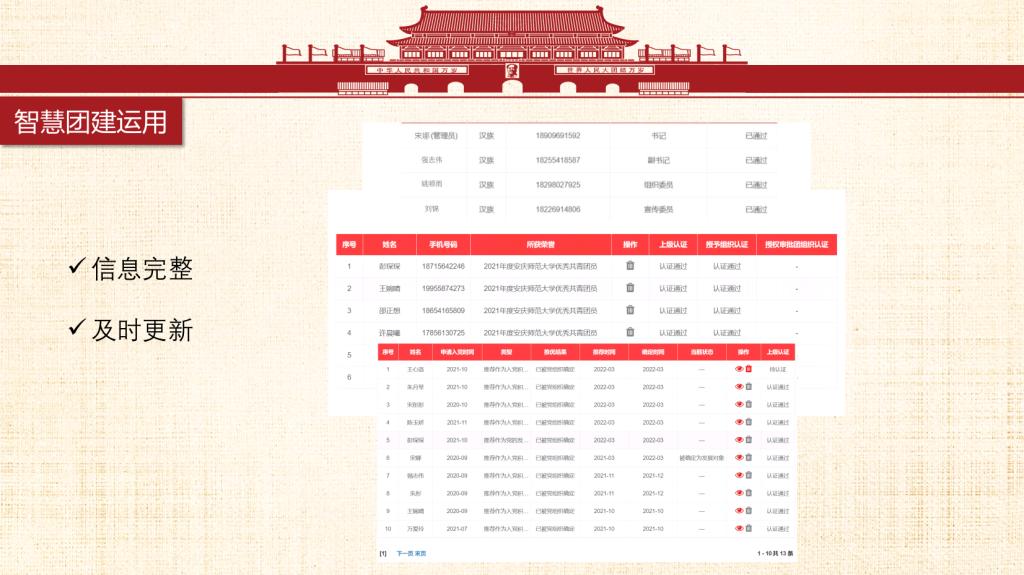1024x575 pixels.
Task: Click the page [1] indicator
Action: tap(383, 552)
